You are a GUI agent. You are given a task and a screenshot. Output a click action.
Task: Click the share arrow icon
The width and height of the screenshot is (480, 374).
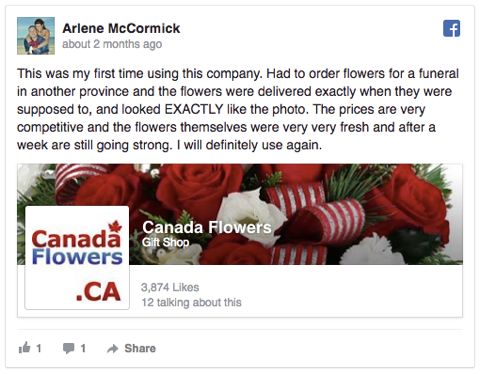point(113,349)
